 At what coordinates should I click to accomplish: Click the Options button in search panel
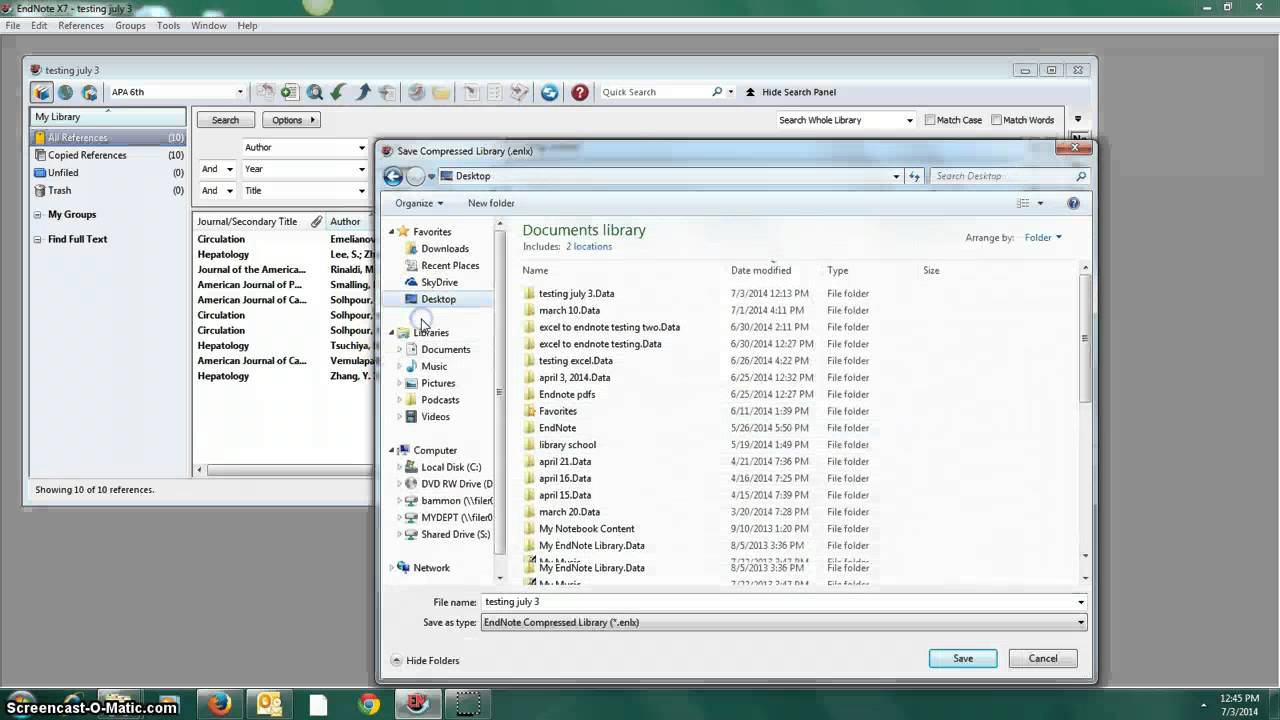point(291,120)
